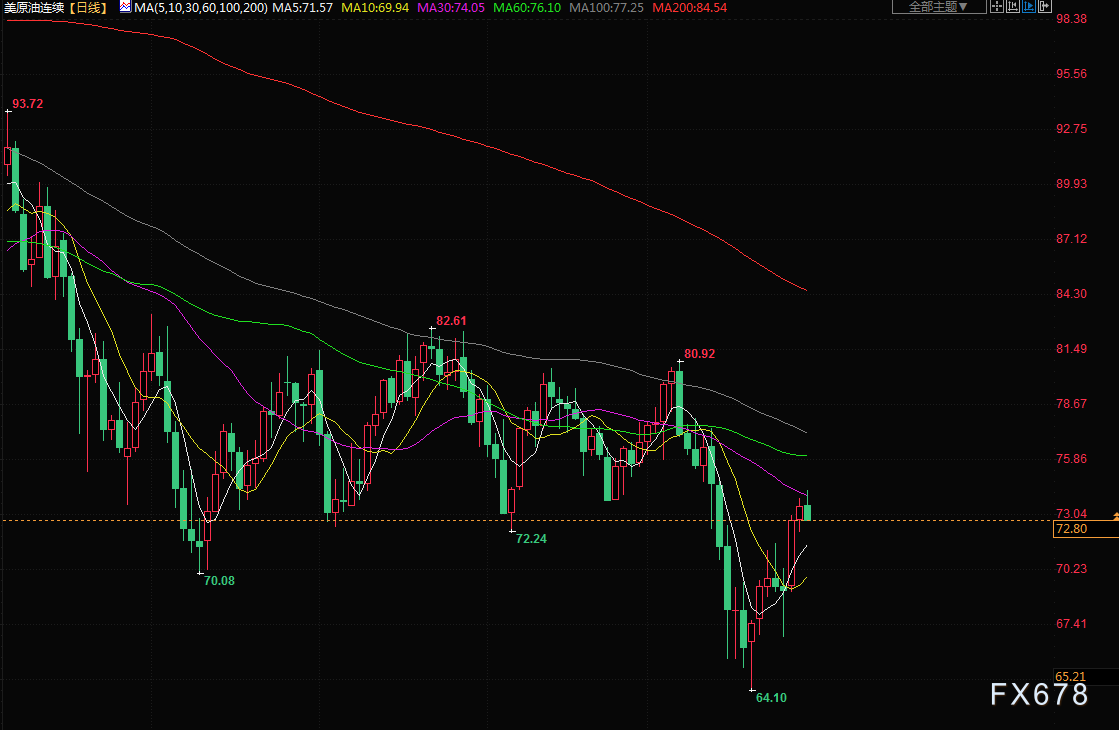Click the 80.92 peak price label

(x=699, y=353)
